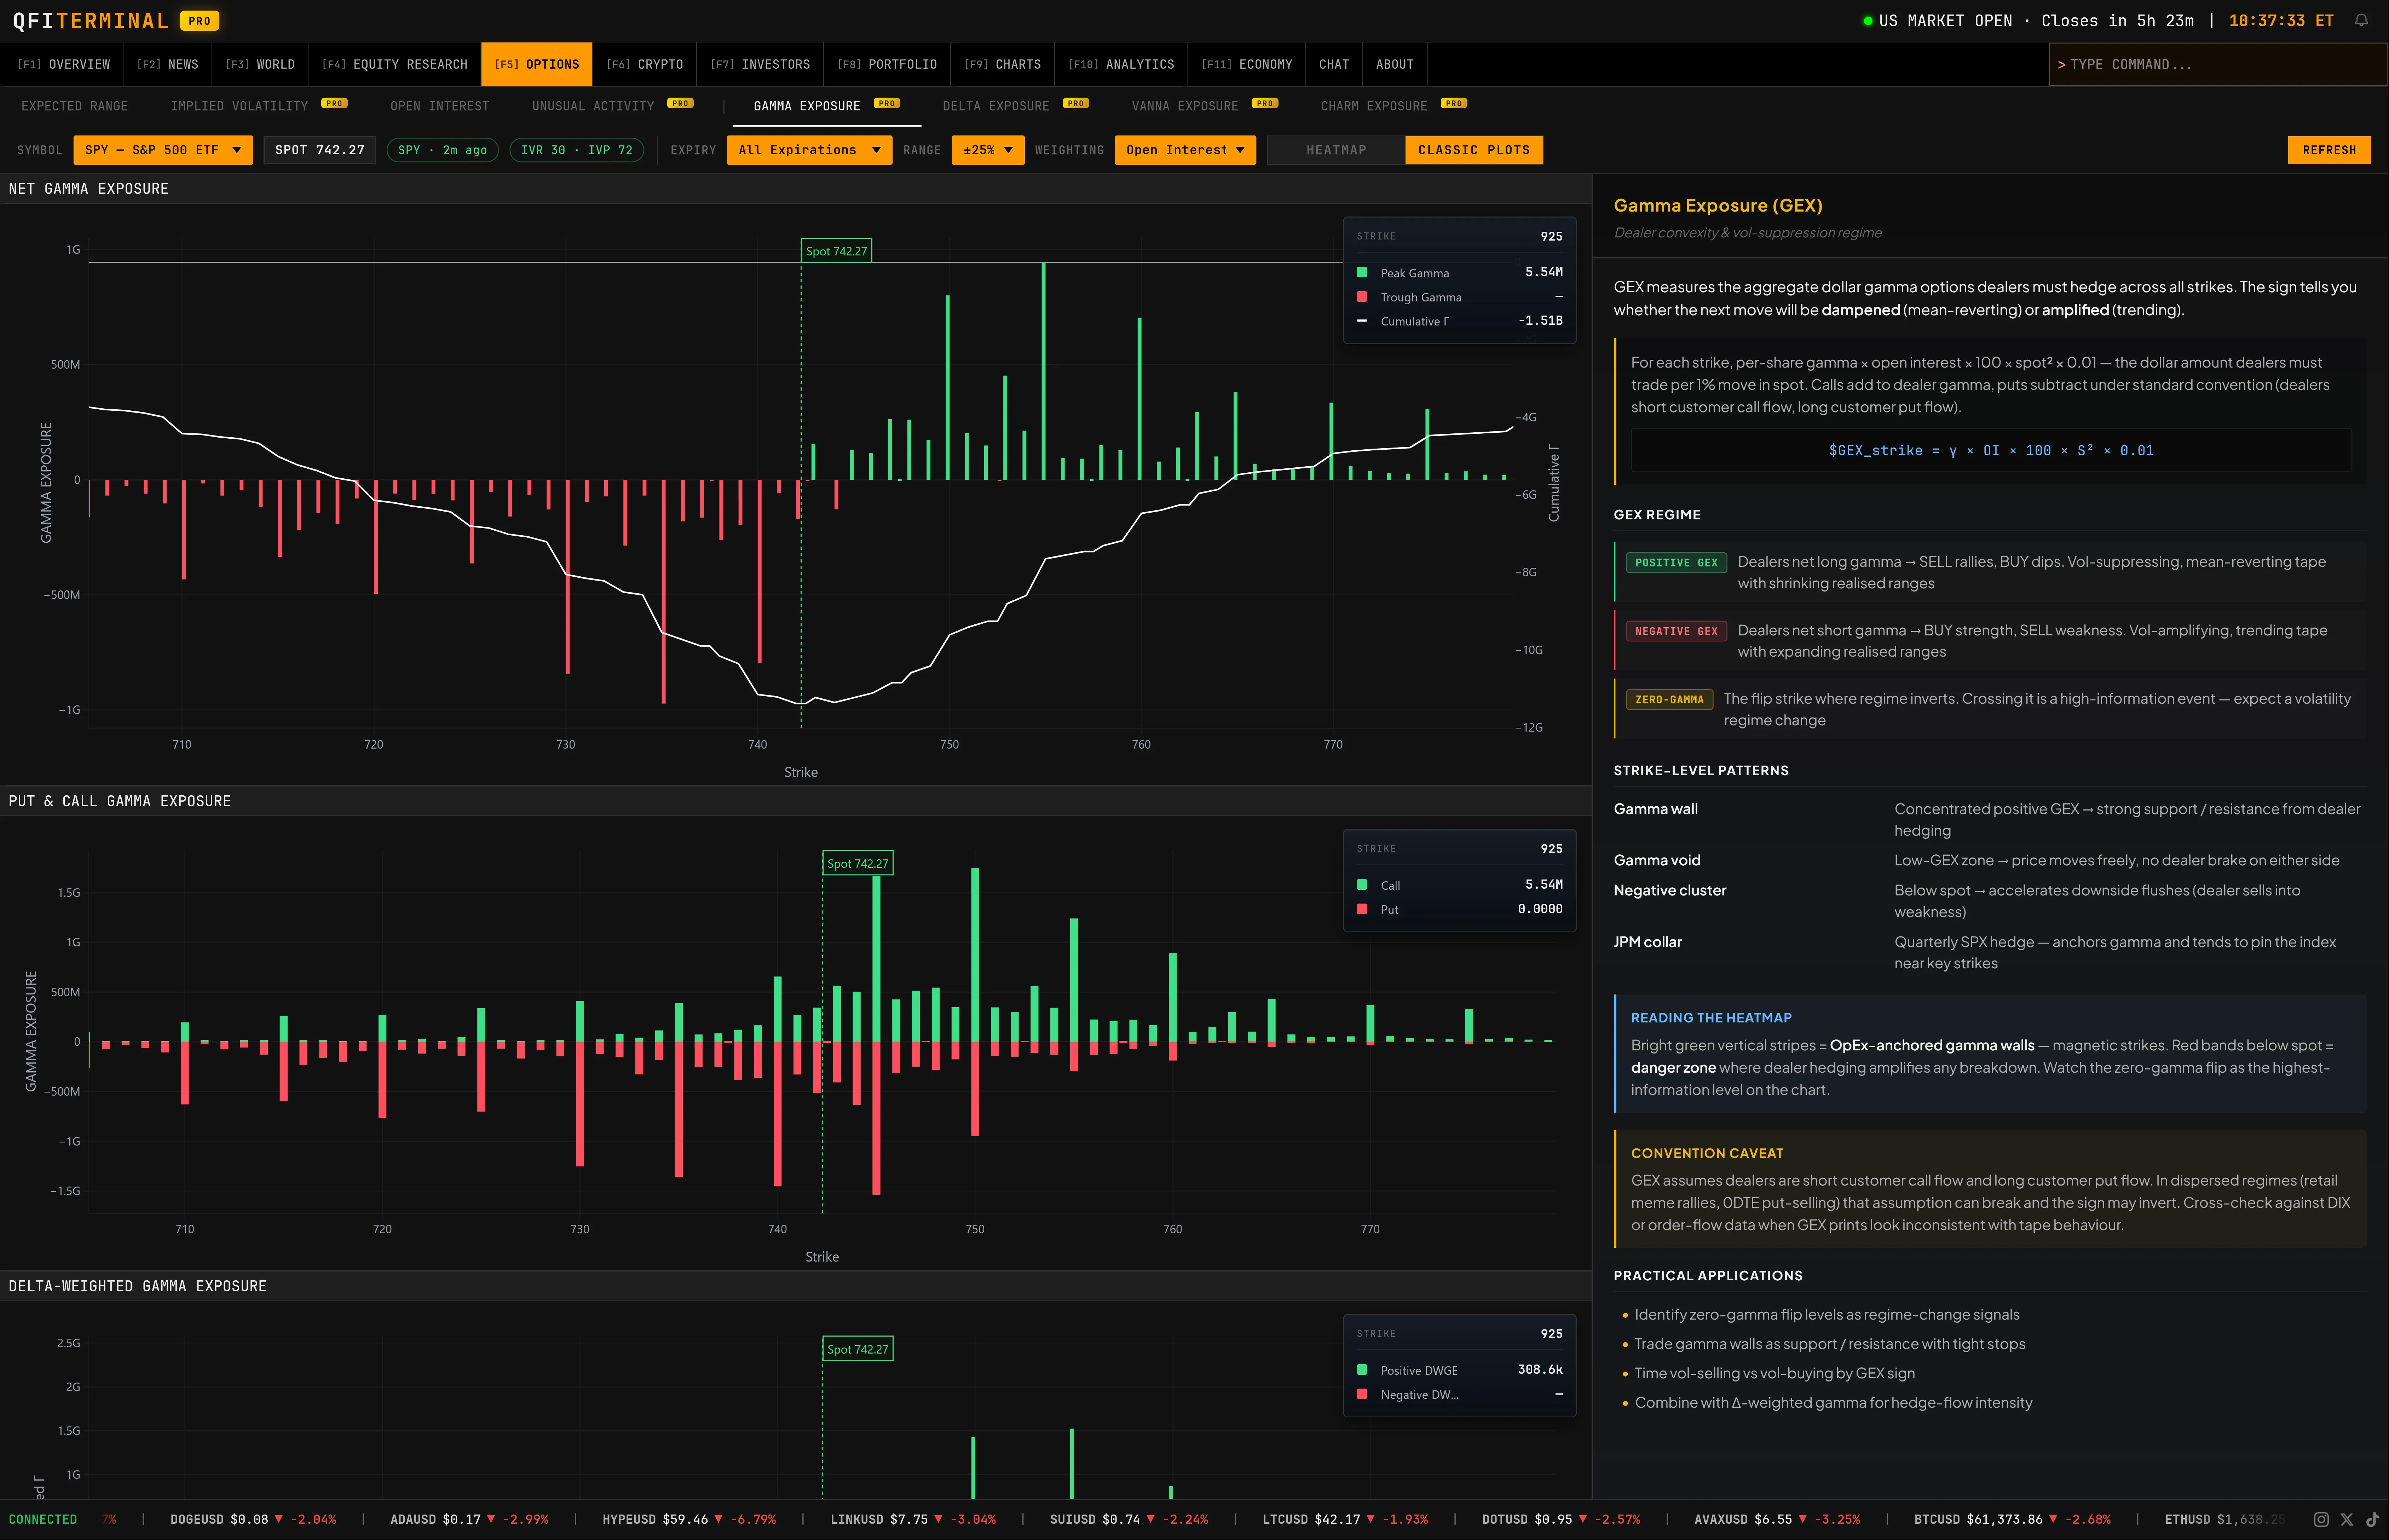Click the LINKUSD ticker in status bar
Viewport: 2389px width, 1540px height.
click(913, 1519)
